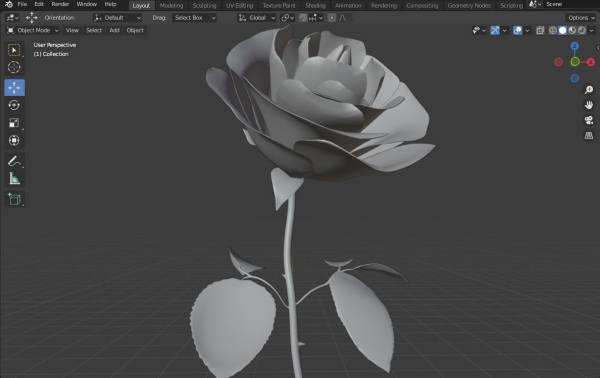This screenshot has height=378, width=600.
Task: Click the Scene name field
Action: 571,5
